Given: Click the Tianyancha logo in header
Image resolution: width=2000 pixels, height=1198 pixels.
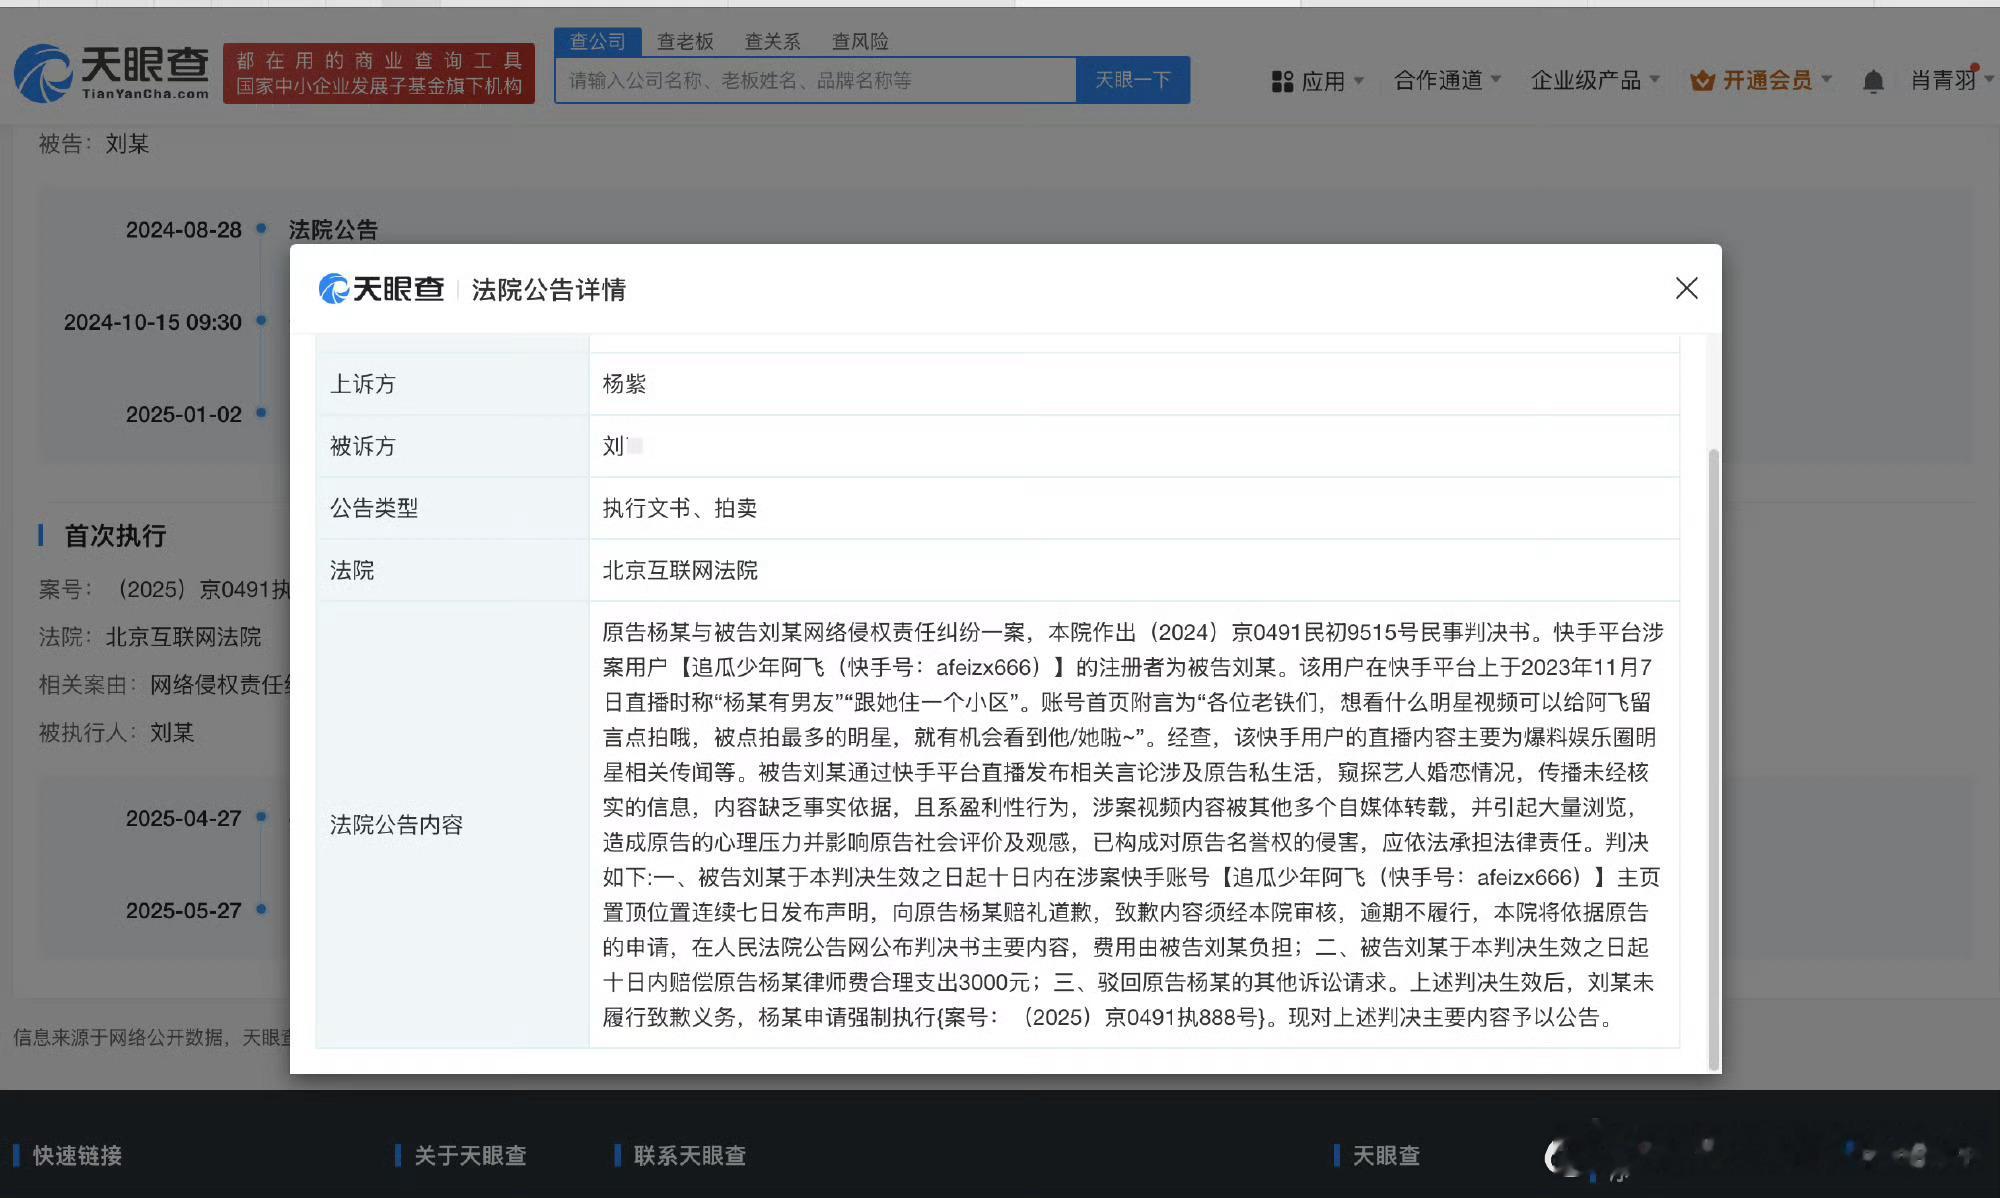Looking at the screenshot, I should (111, 73).
